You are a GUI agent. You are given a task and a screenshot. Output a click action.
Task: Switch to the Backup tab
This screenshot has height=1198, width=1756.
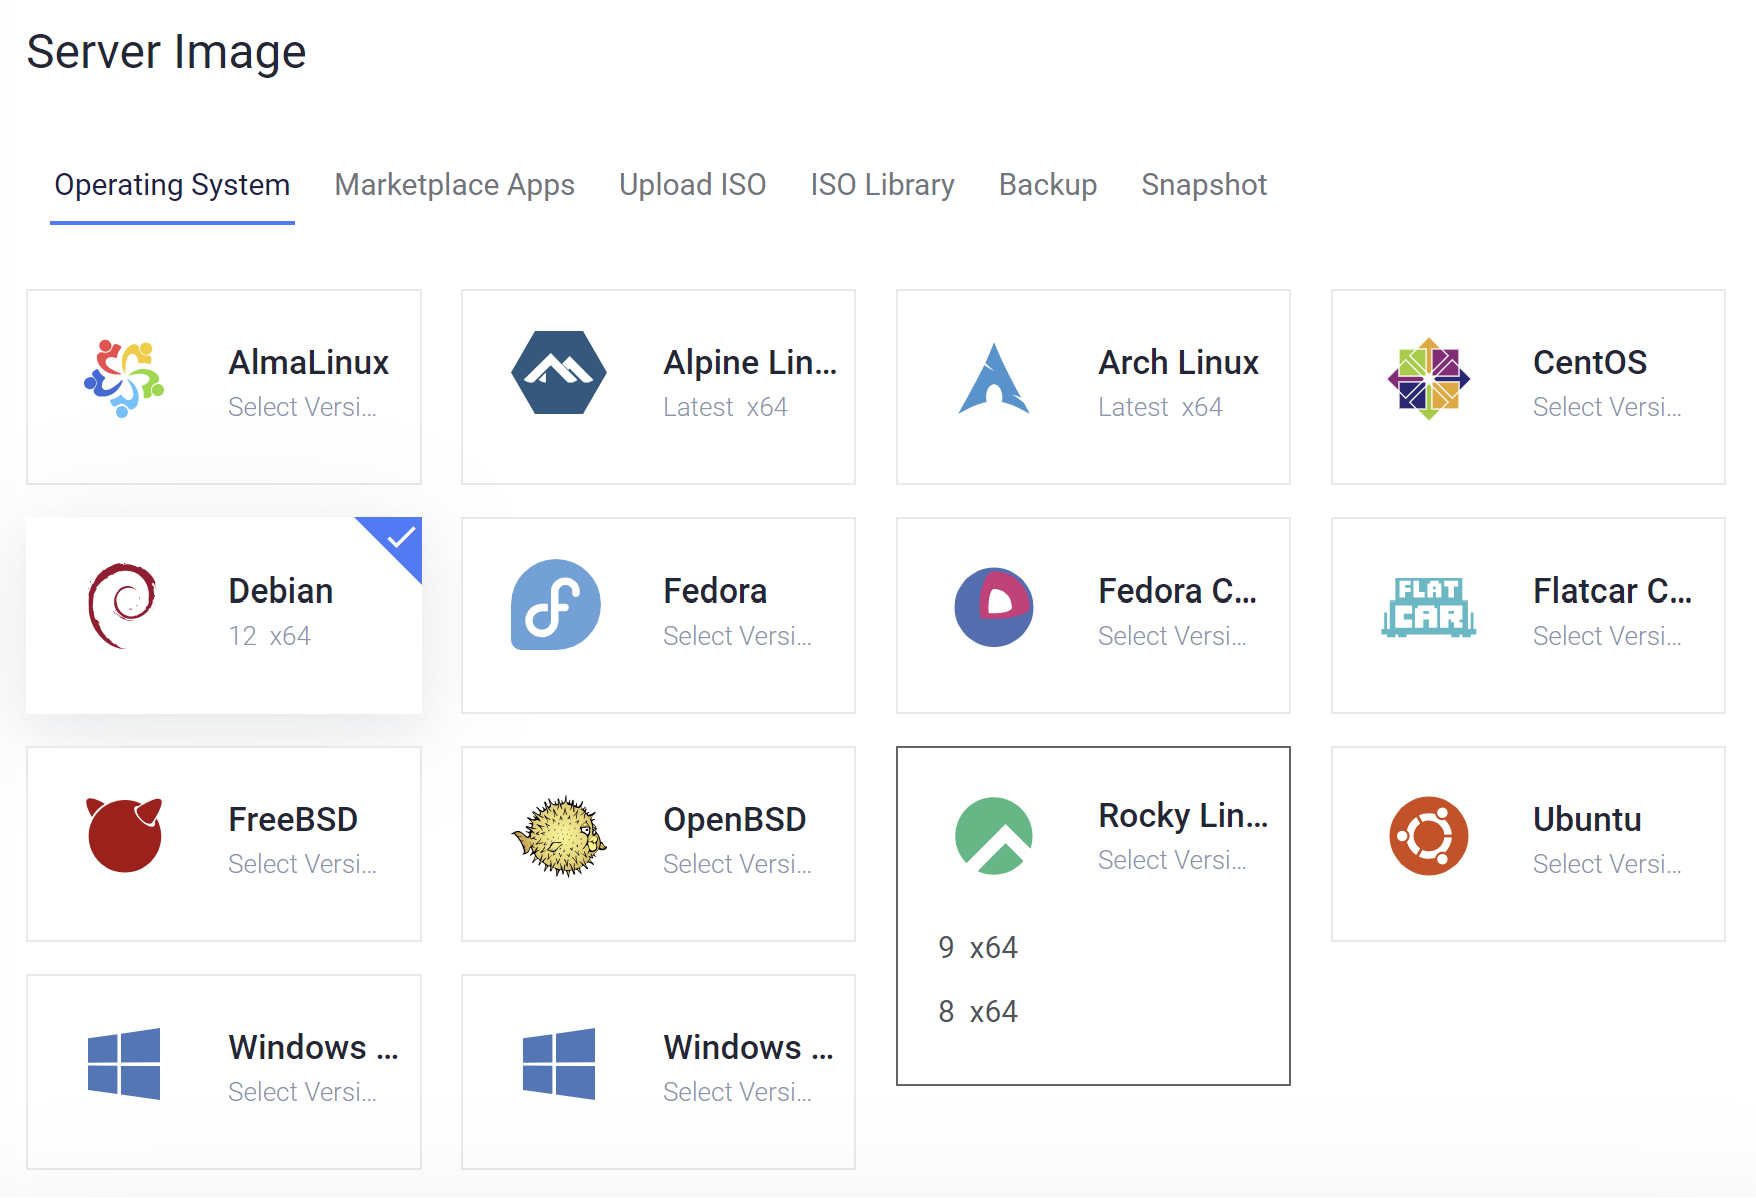tap(1048, 185)
